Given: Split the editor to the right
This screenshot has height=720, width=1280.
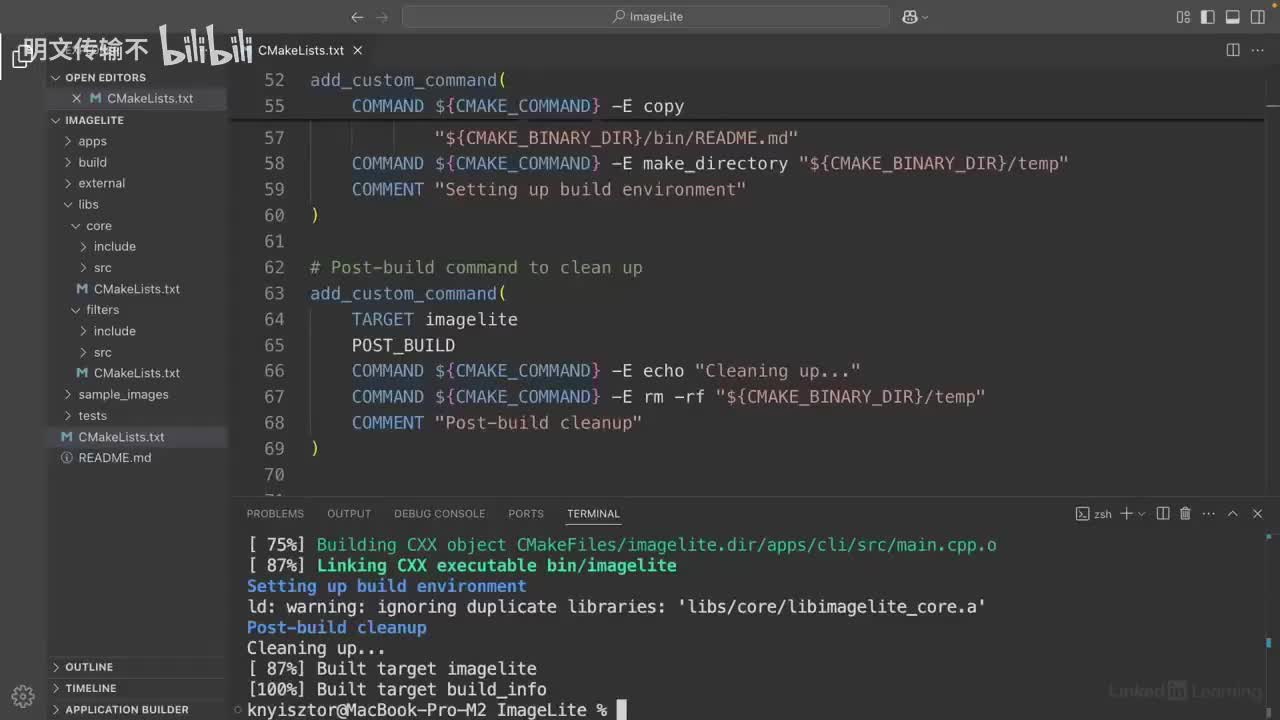Looking at the screenshot, I should [1233, 50].
